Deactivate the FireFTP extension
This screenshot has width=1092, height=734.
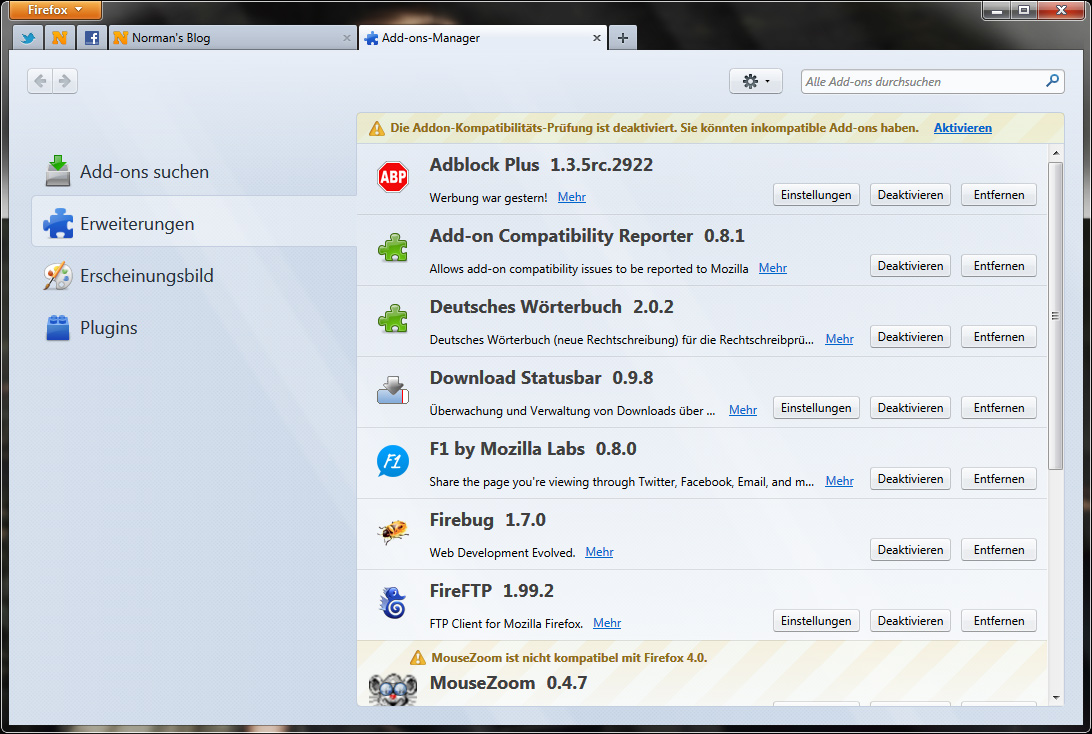[910, 621]
